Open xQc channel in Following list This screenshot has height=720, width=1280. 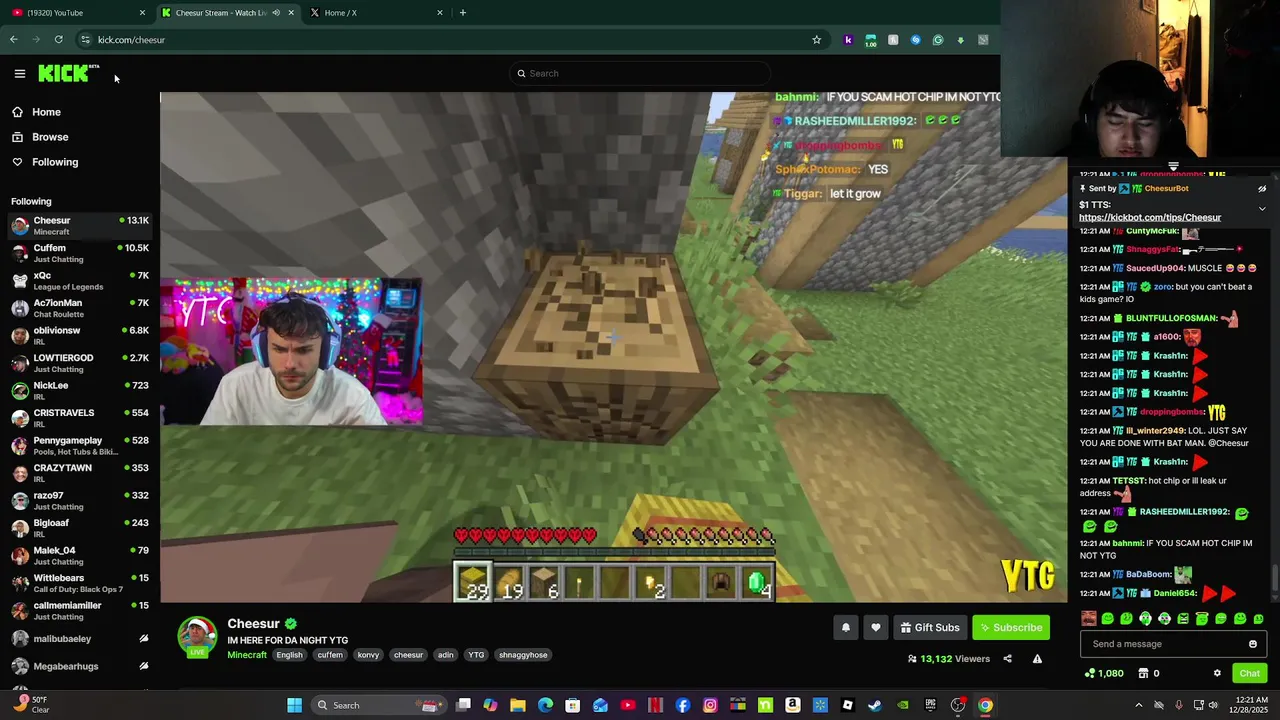[80, 281]
